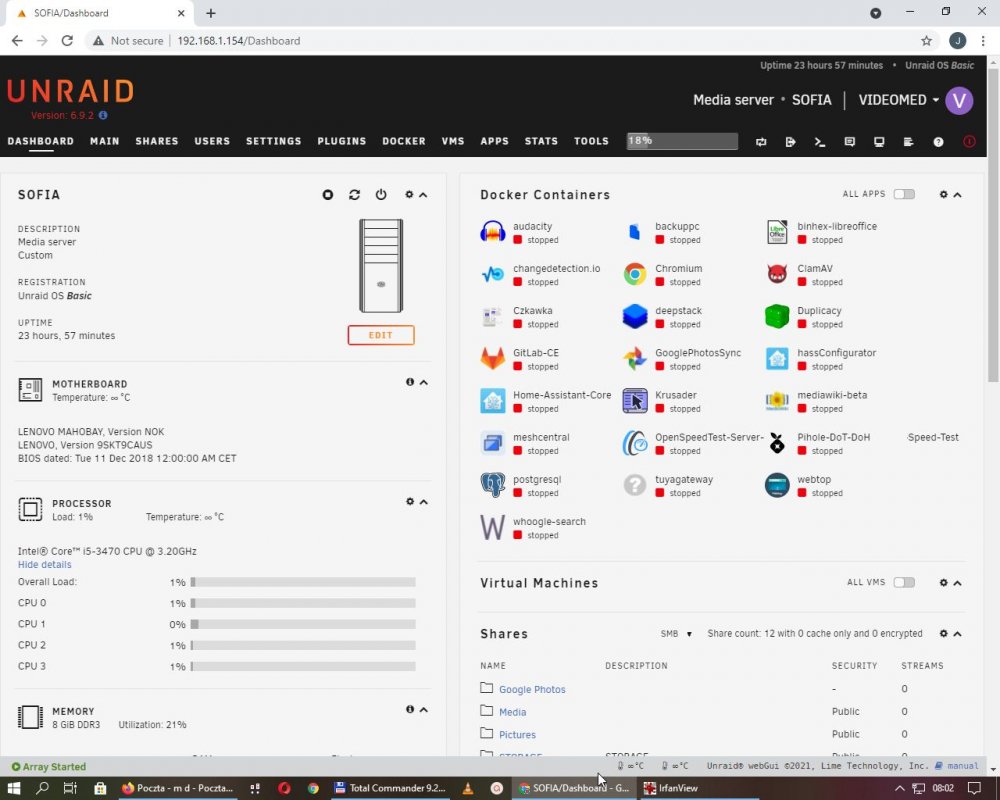Screen dimensions: 1000x800
Task: Click the whoogle-search W icon
Action: pos(492,528)
